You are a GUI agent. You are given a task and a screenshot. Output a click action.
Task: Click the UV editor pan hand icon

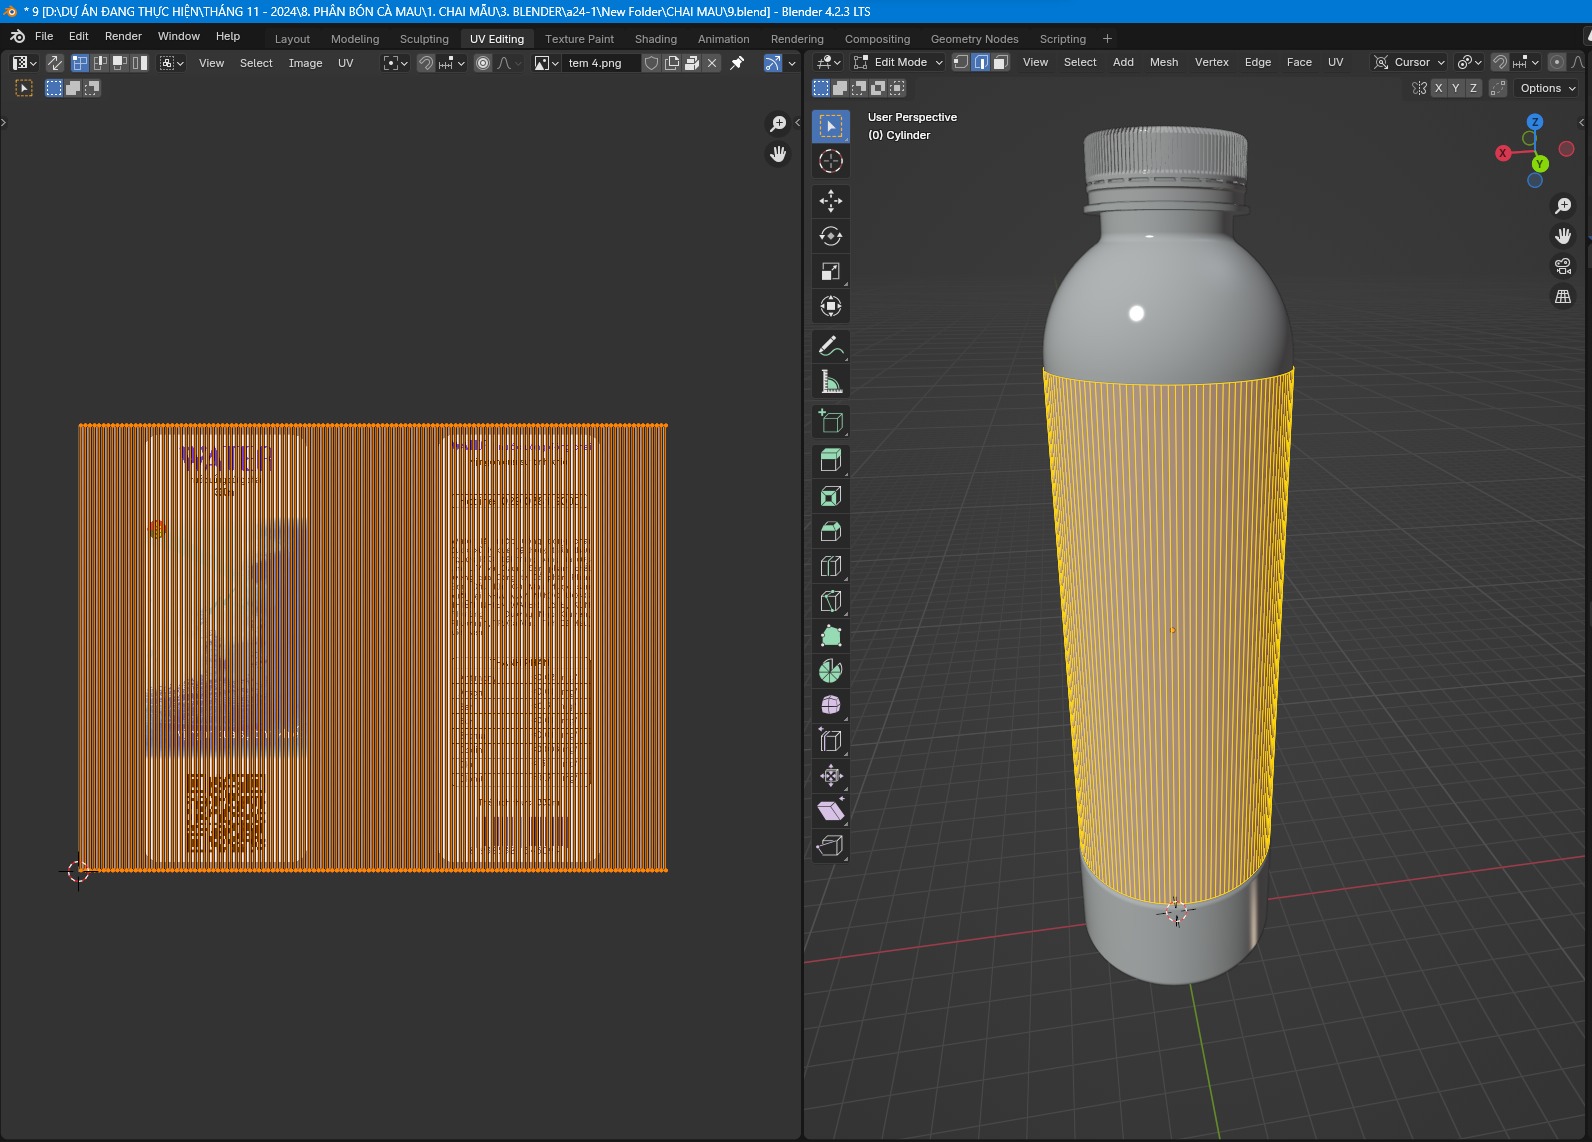click(x=778, y=154)
